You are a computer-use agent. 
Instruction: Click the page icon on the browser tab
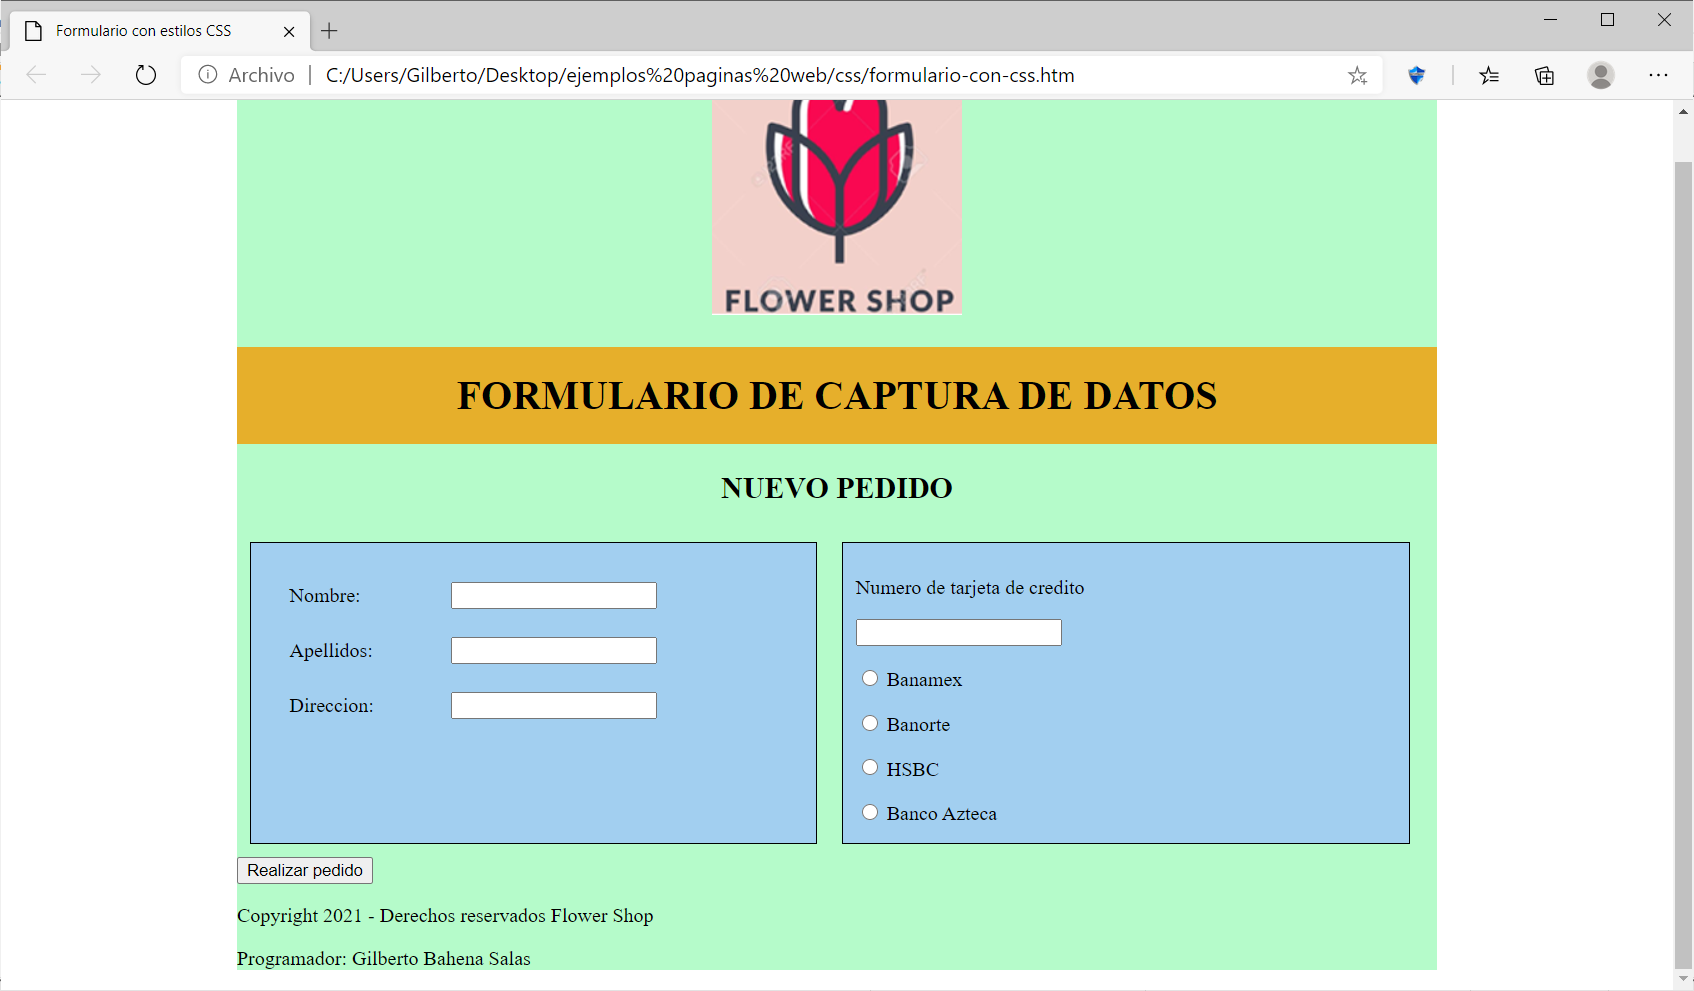(34, 31)
